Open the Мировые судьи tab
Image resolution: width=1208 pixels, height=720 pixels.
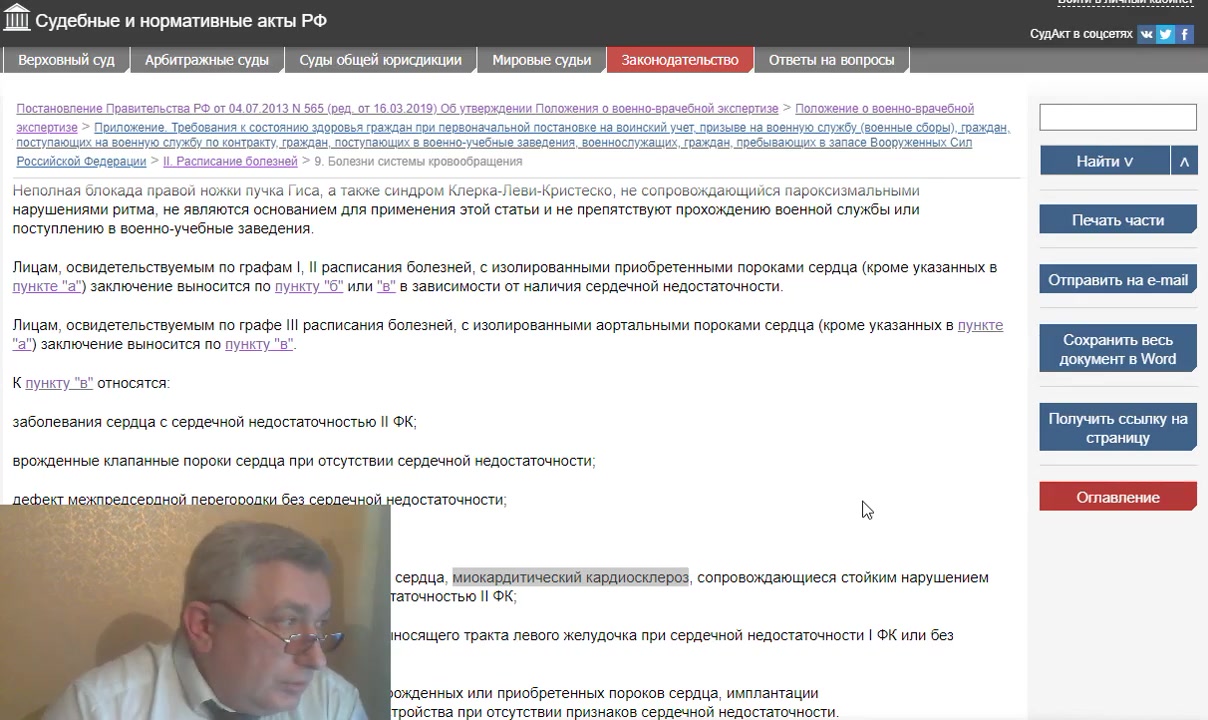(x=541, y=60)
